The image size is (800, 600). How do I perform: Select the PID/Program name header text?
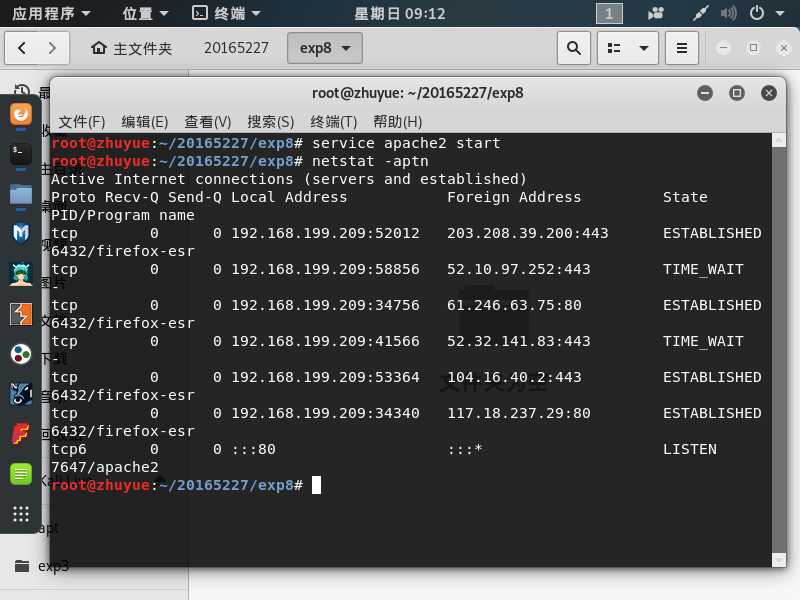[x=122, y=215]
